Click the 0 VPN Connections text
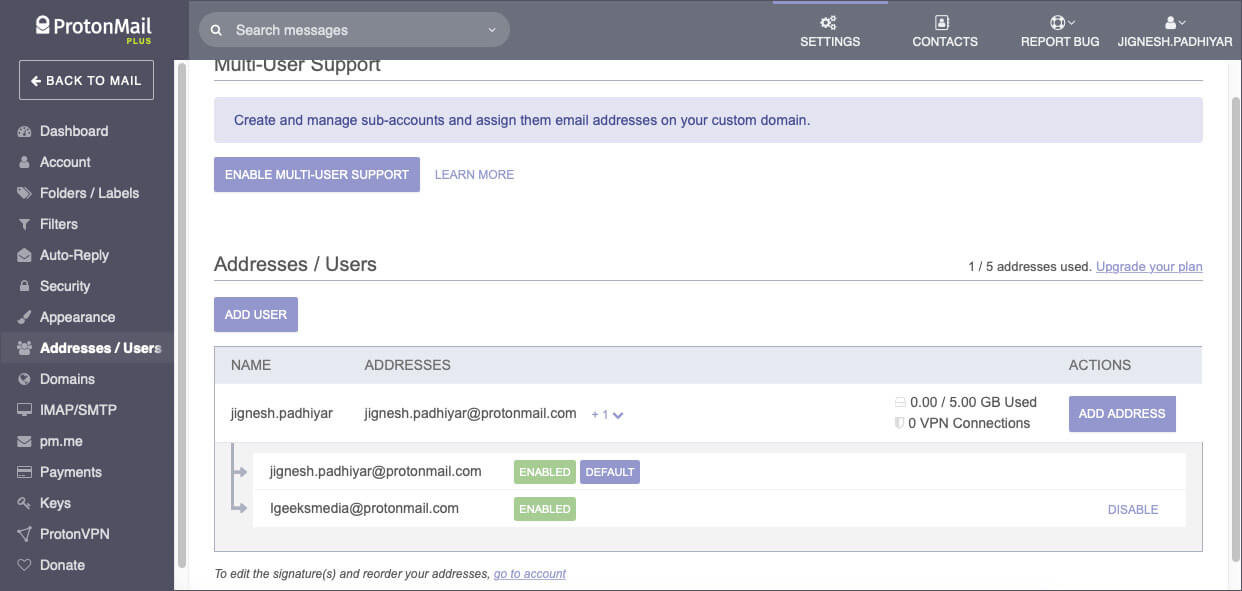 [x=969, y=423]
